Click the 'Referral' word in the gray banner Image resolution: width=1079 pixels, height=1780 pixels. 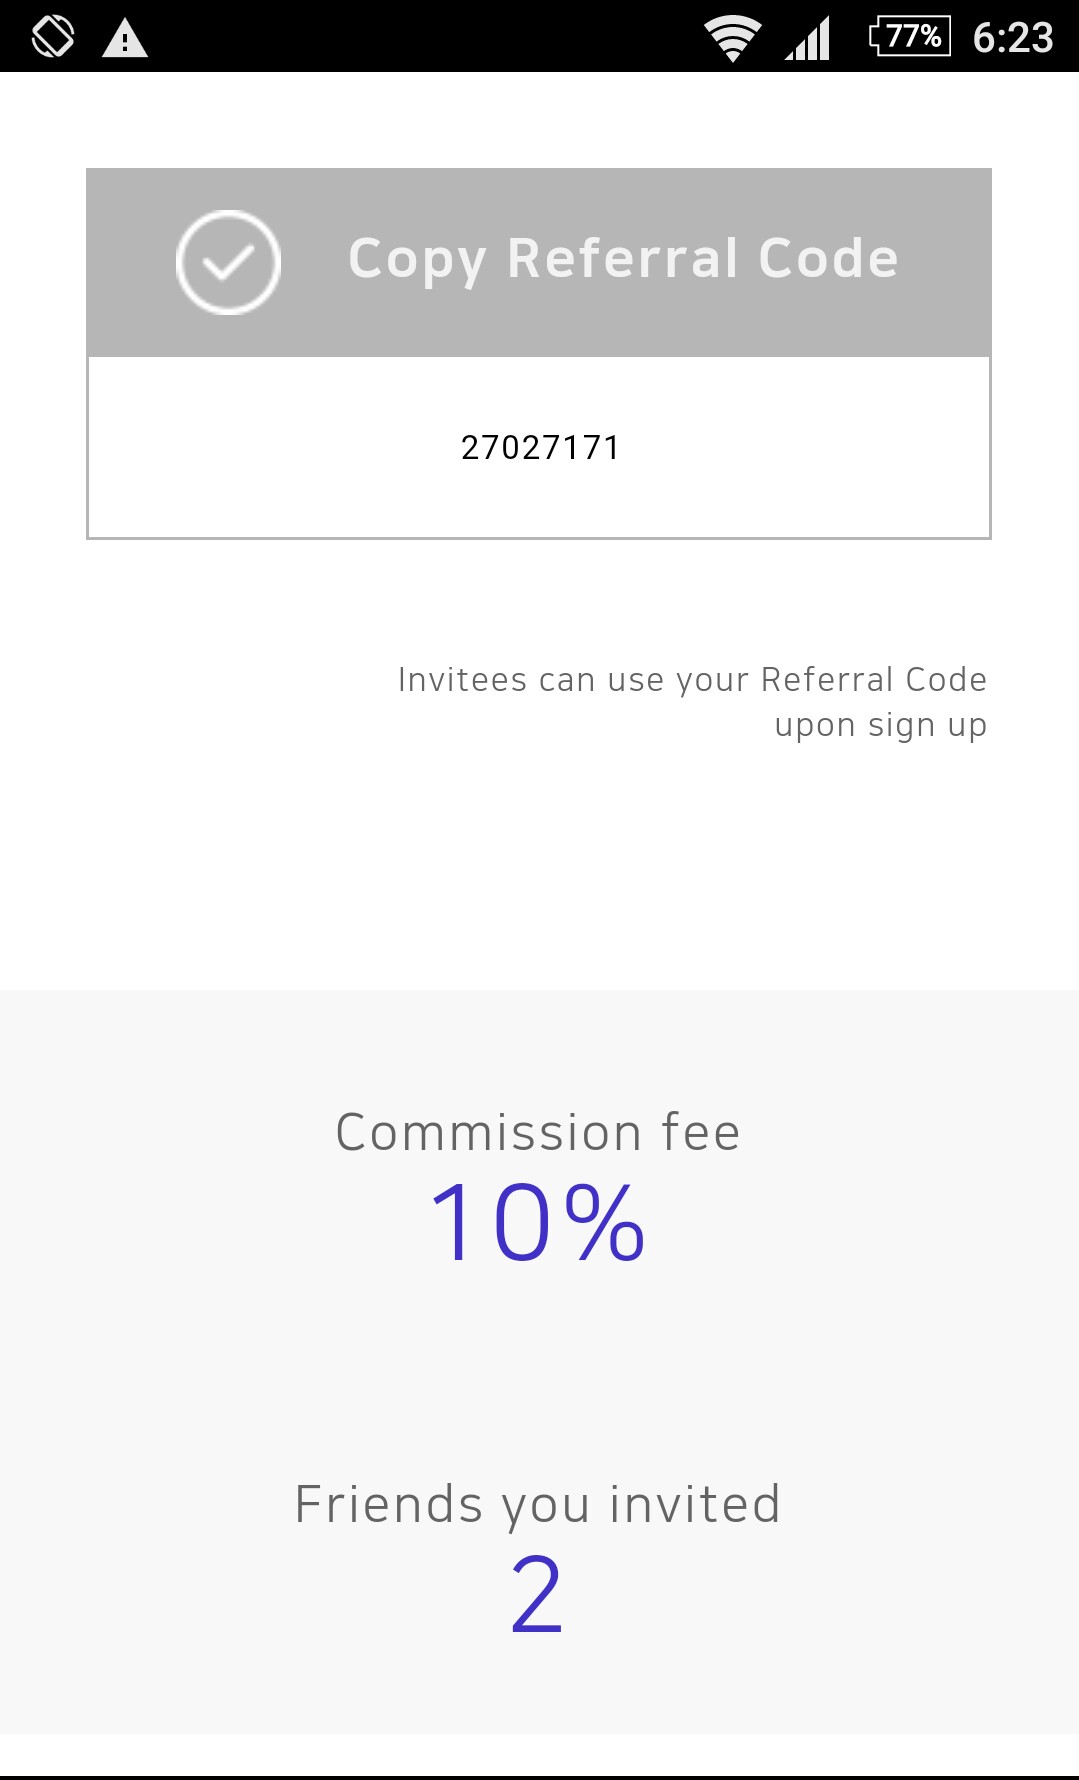coord(623,258)
